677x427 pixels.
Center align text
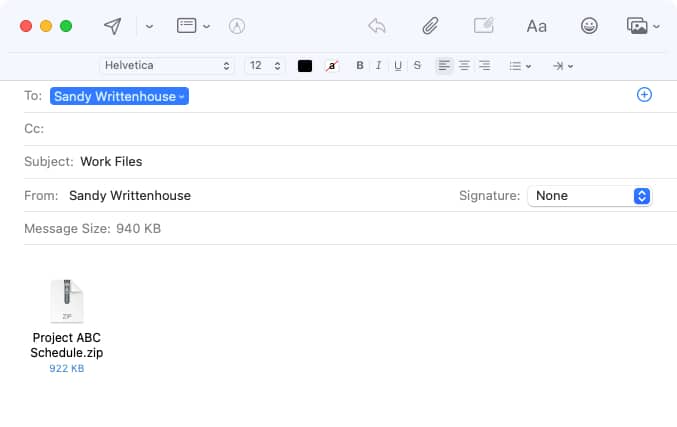(x=464, y=66)
